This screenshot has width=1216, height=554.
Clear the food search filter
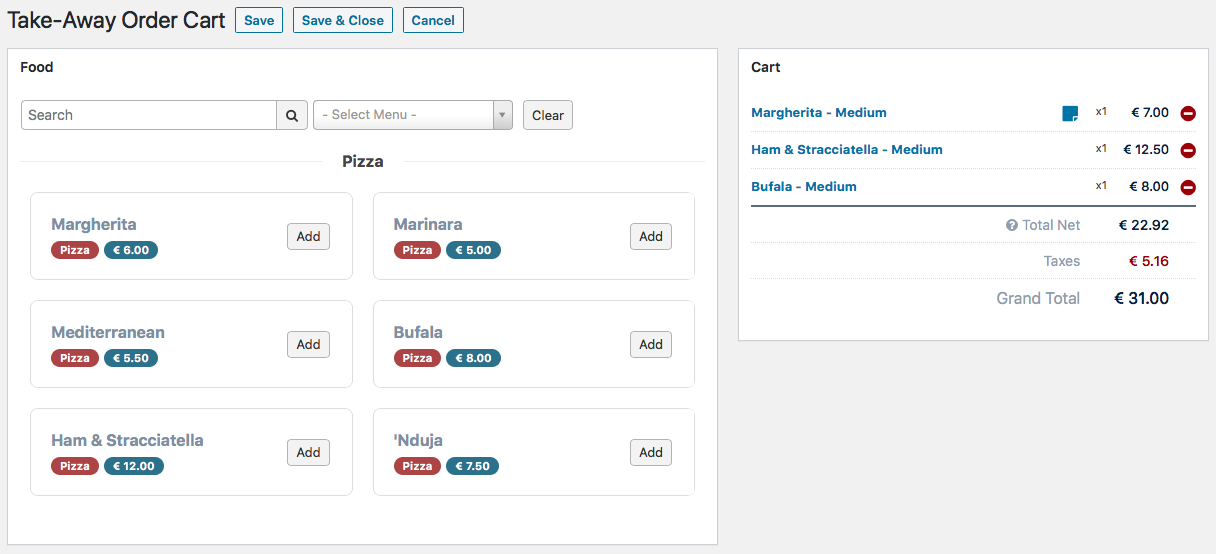click(x=548, y=115)
